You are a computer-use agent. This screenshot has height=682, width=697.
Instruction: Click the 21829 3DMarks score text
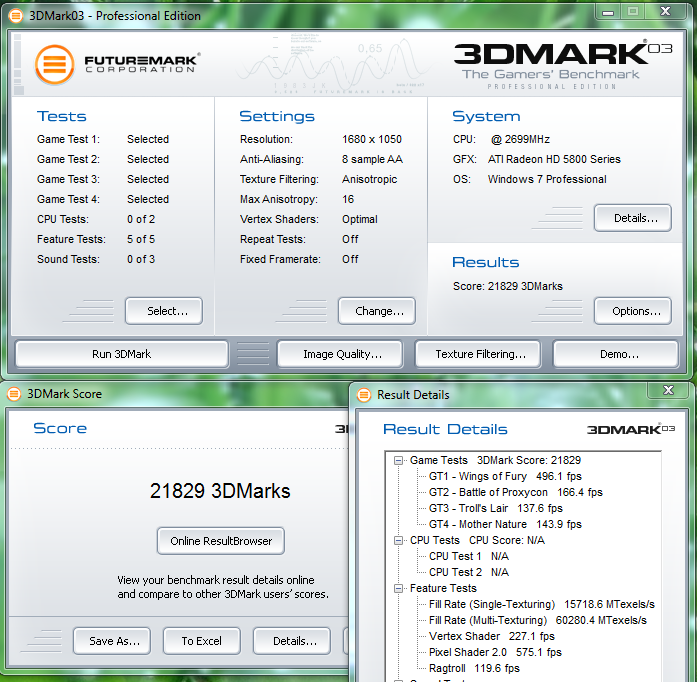(220, 491)
